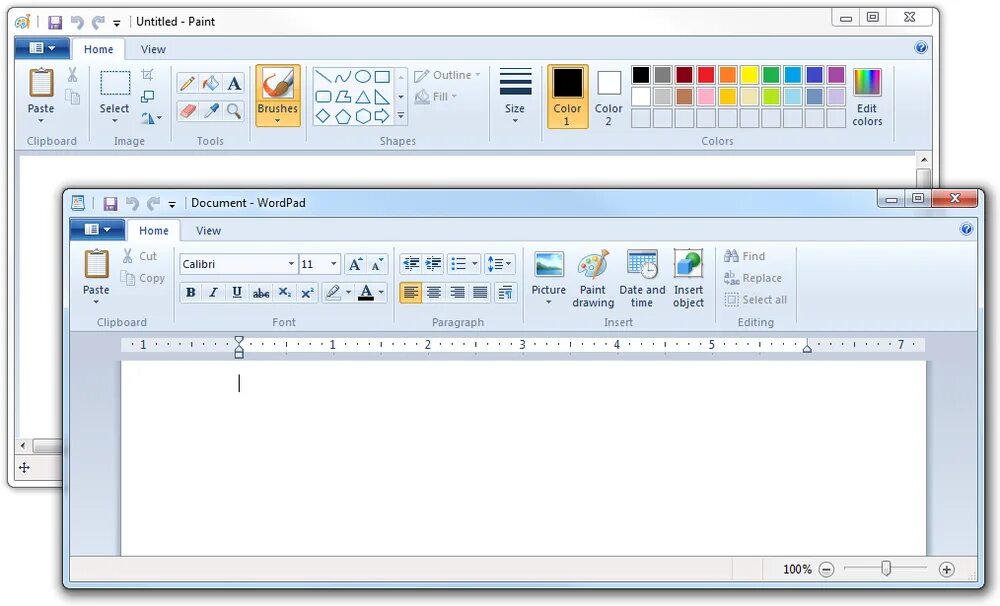Insert Date and time in WordPad
1000x606 pixels.
pos(642,279)
